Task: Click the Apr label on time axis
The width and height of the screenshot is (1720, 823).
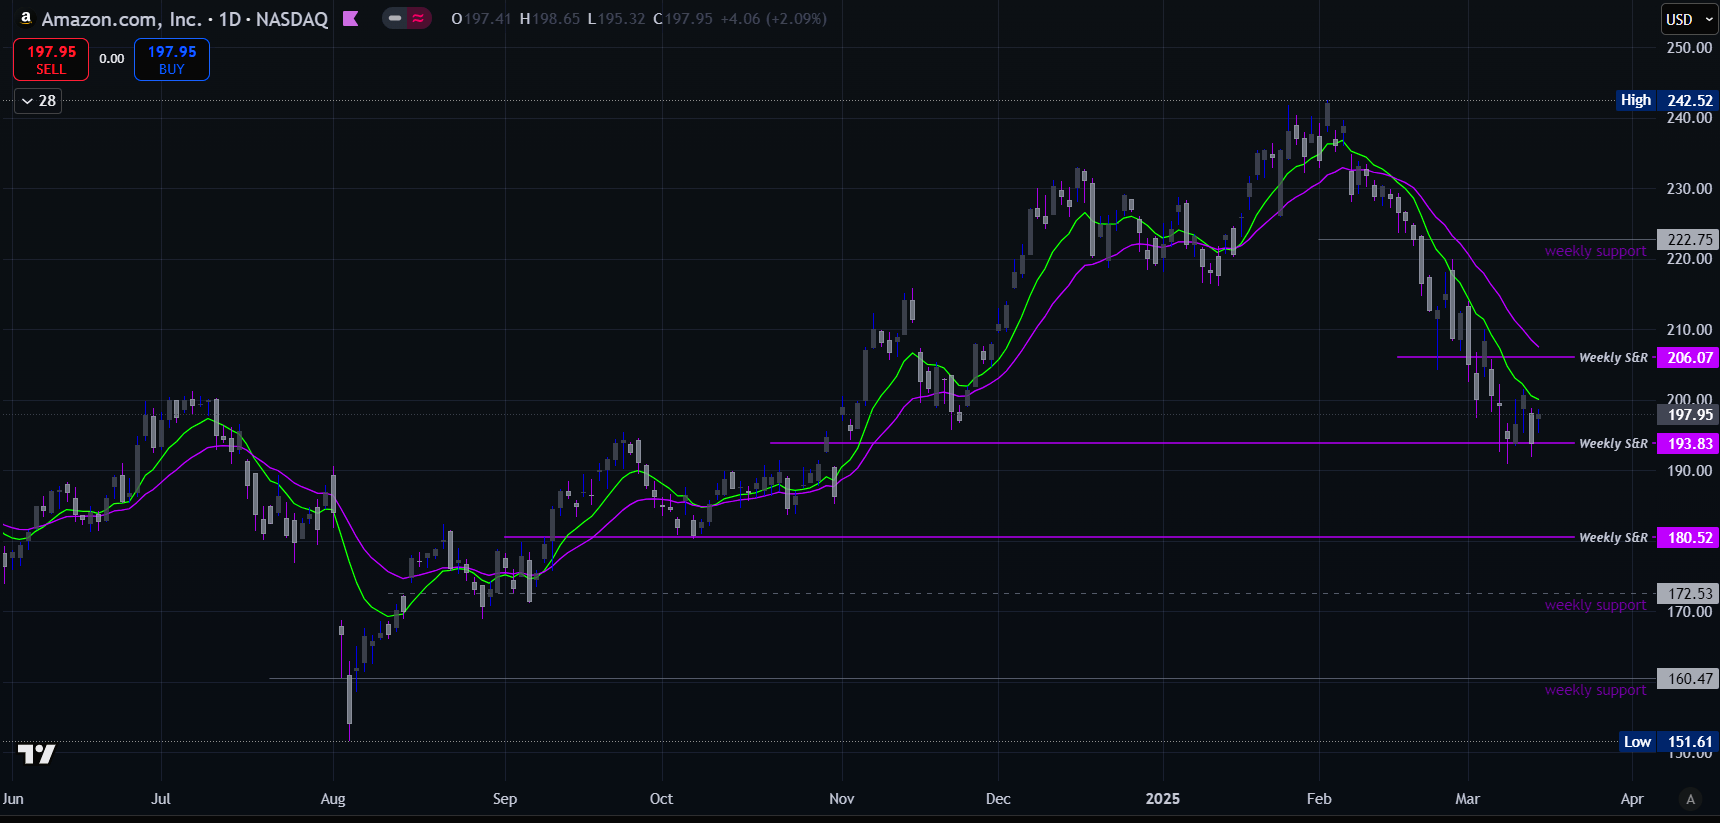Action: (x=1632, y=799)
